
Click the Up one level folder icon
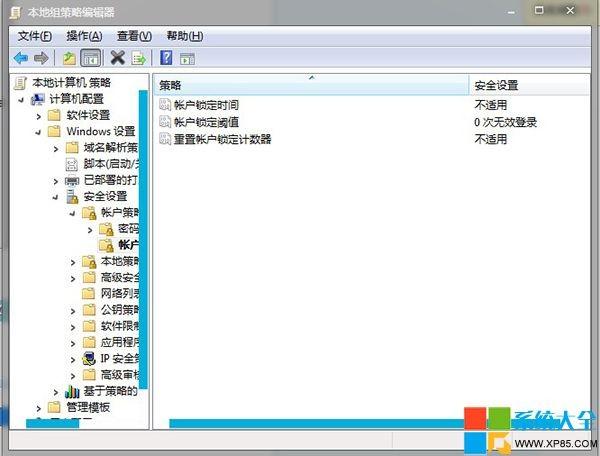(x=69, y=58)
